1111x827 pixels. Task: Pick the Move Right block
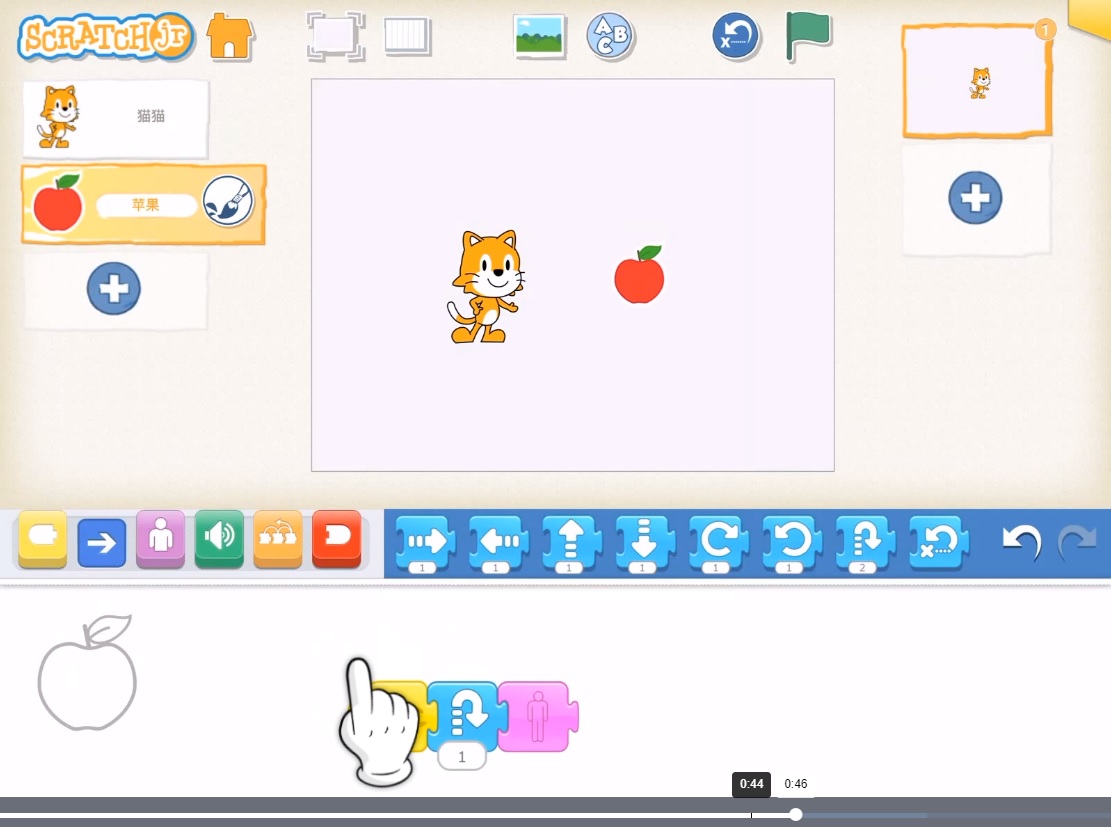(x=425, y=544)
